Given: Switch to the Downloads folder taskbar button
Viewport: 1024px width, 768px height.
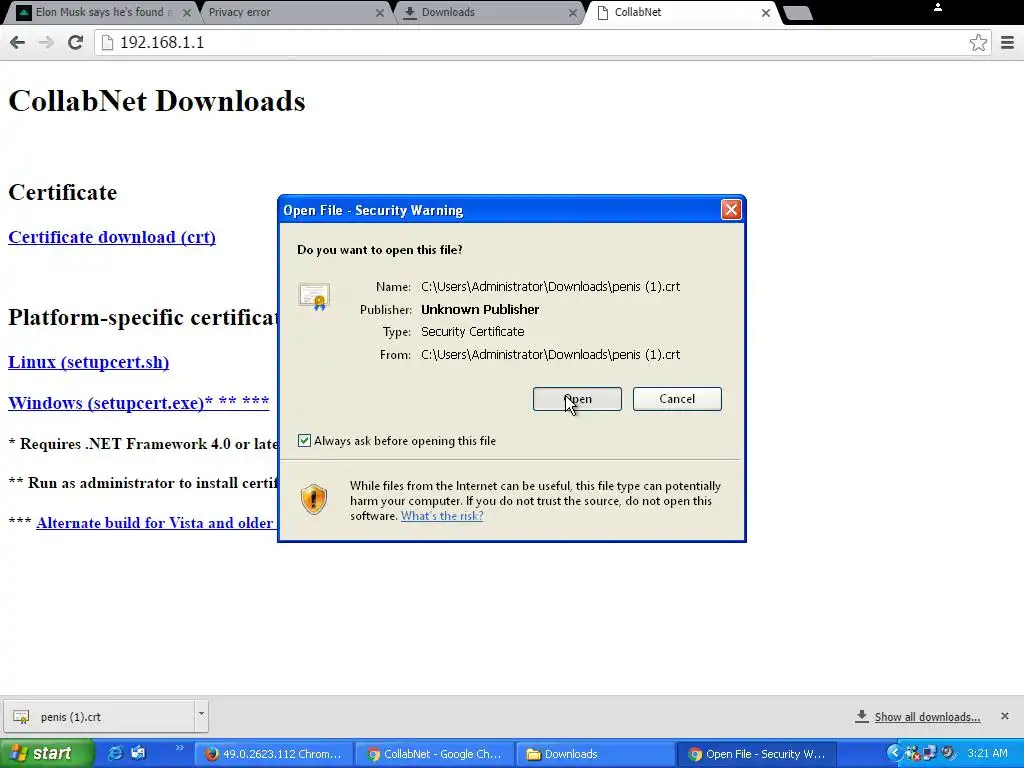Looking at the screenshot, I should tap(595, 754).
